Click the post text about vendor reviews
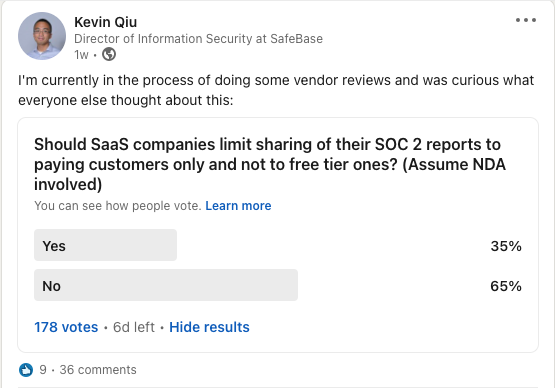555x388 pixels. [276, 90]
